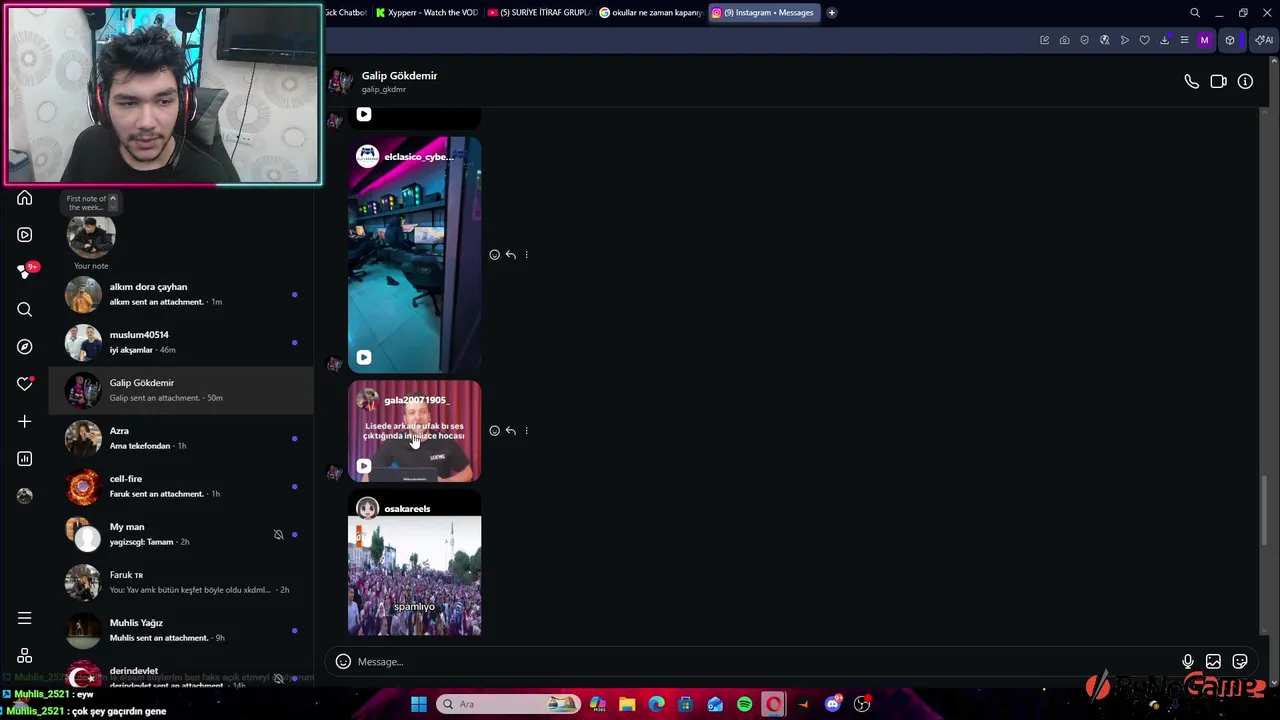Screen dimensions: 1280x720
Task: Select the Galip Gökdemir conversation
Action: 181,390
